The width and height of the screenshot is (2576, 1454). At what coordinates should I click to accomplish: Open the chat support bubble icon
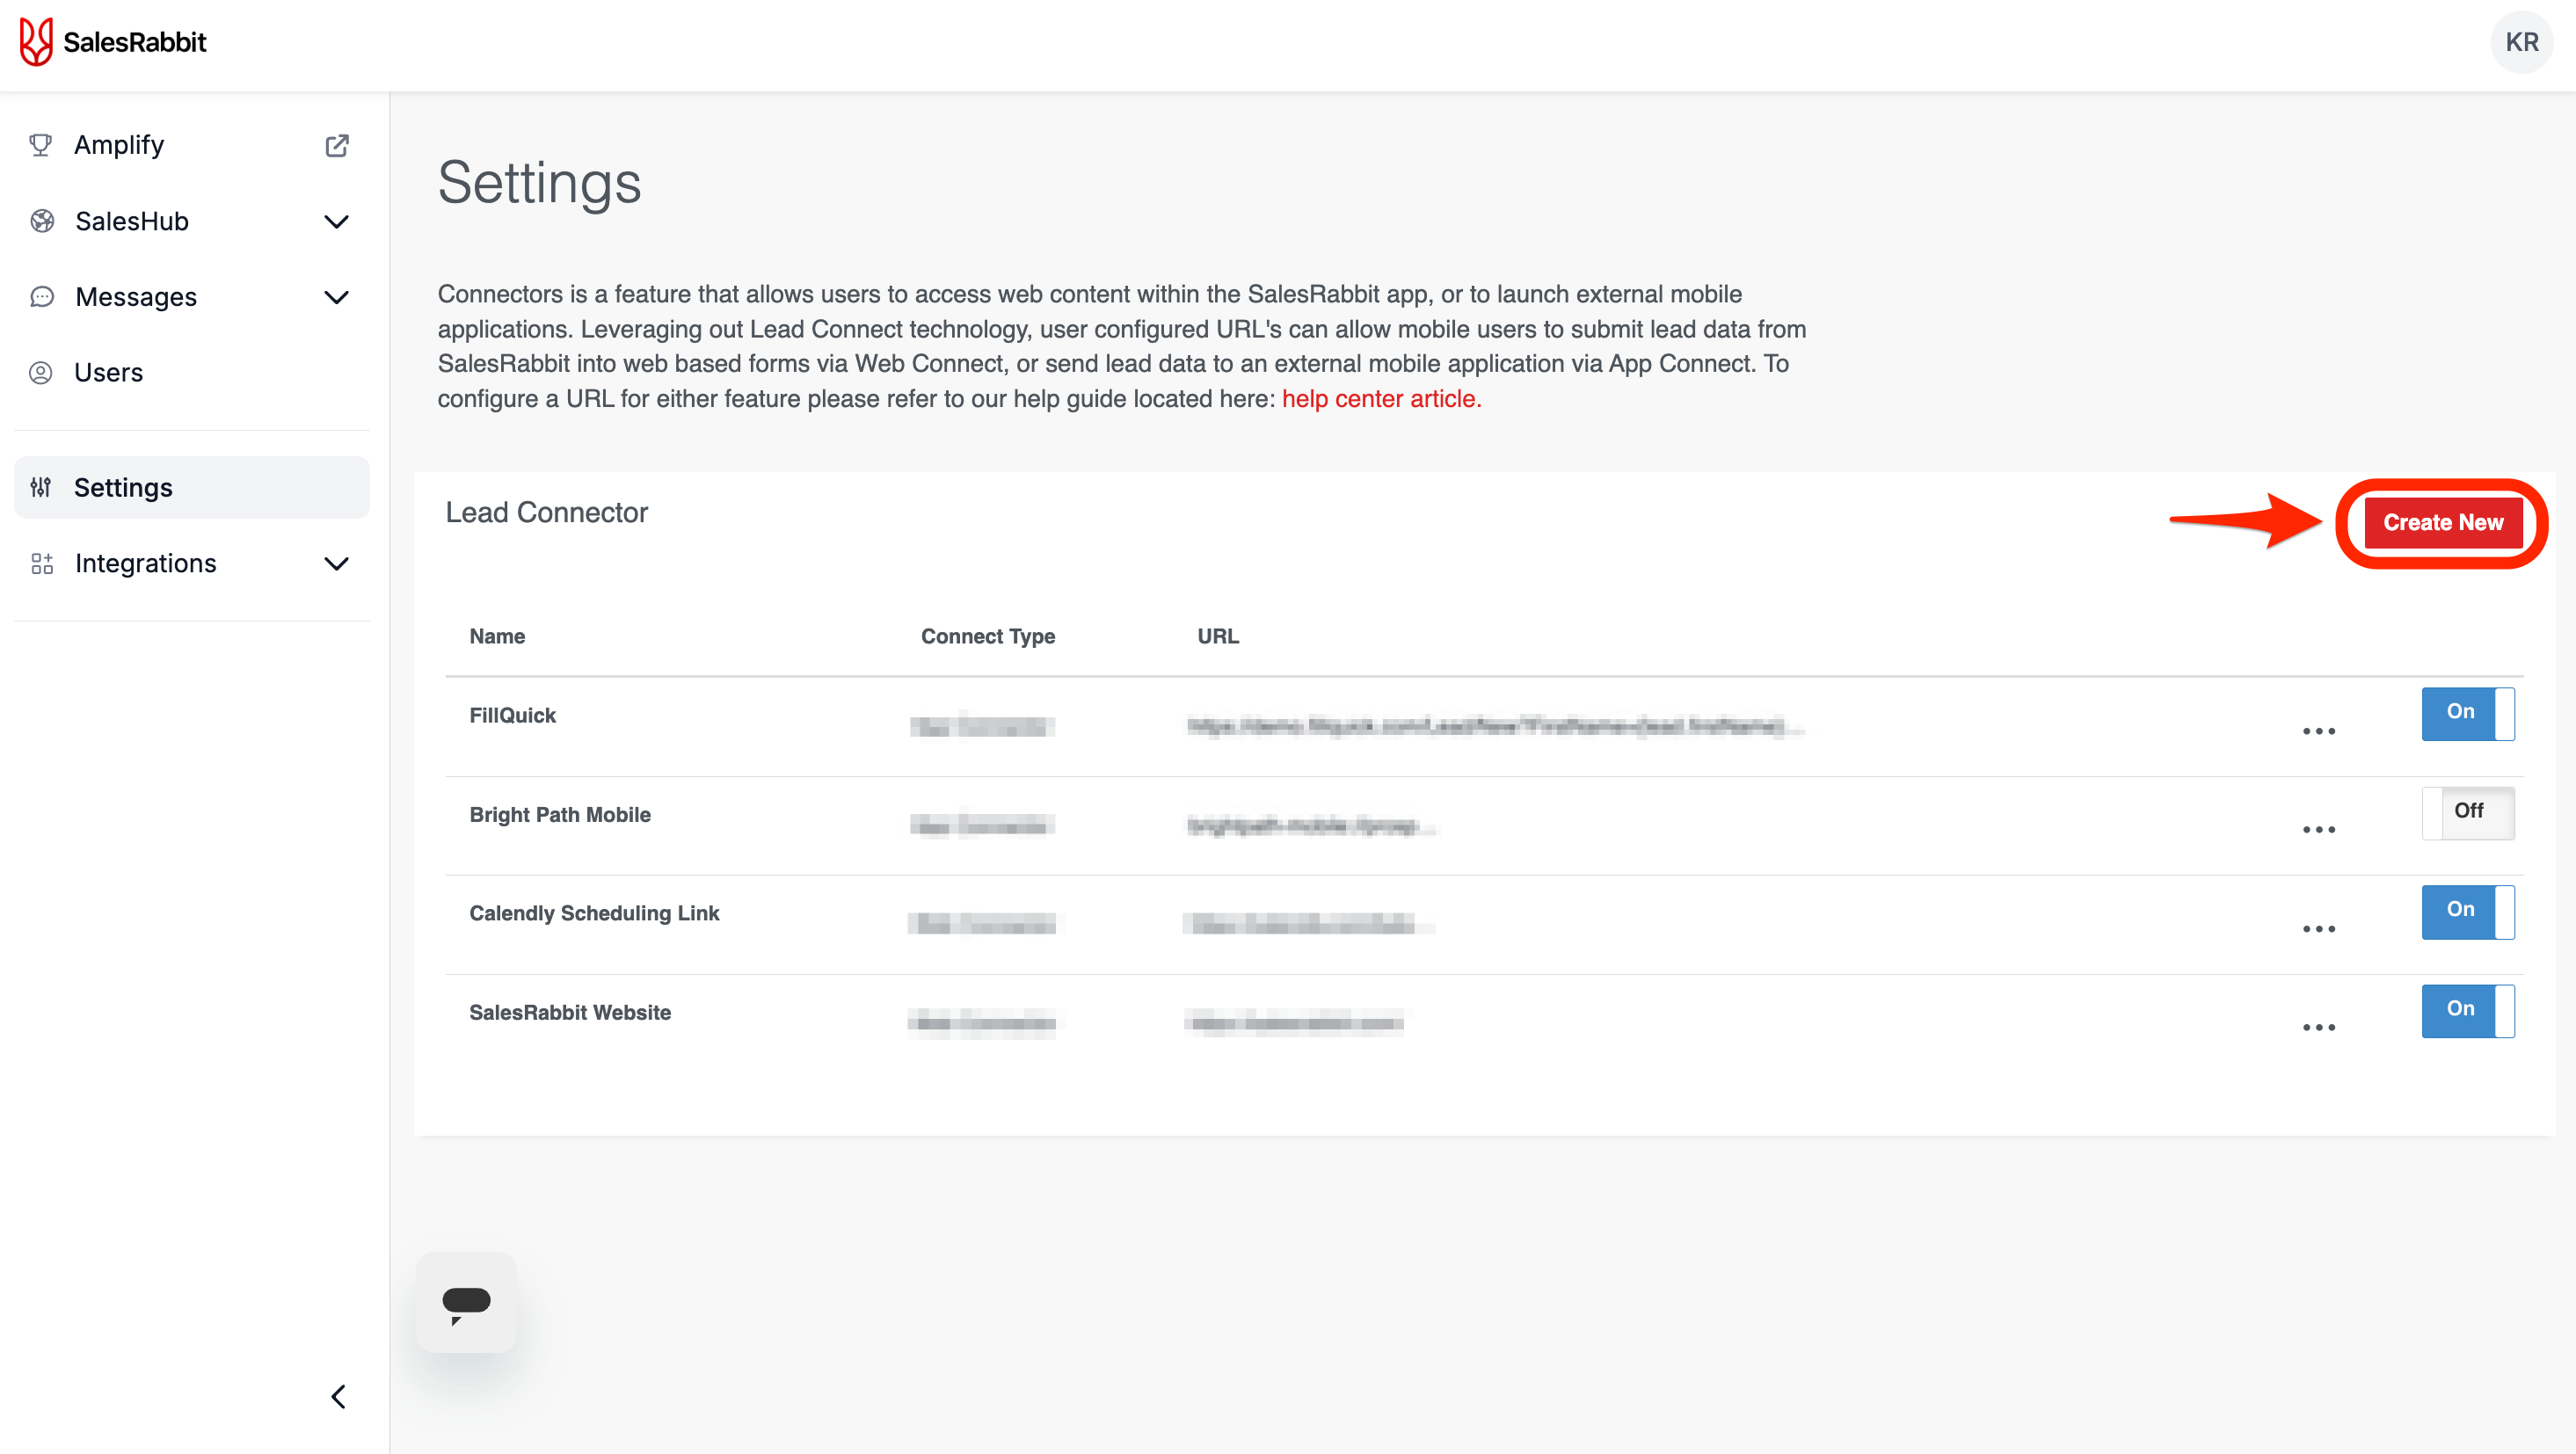coord(466,1302)
